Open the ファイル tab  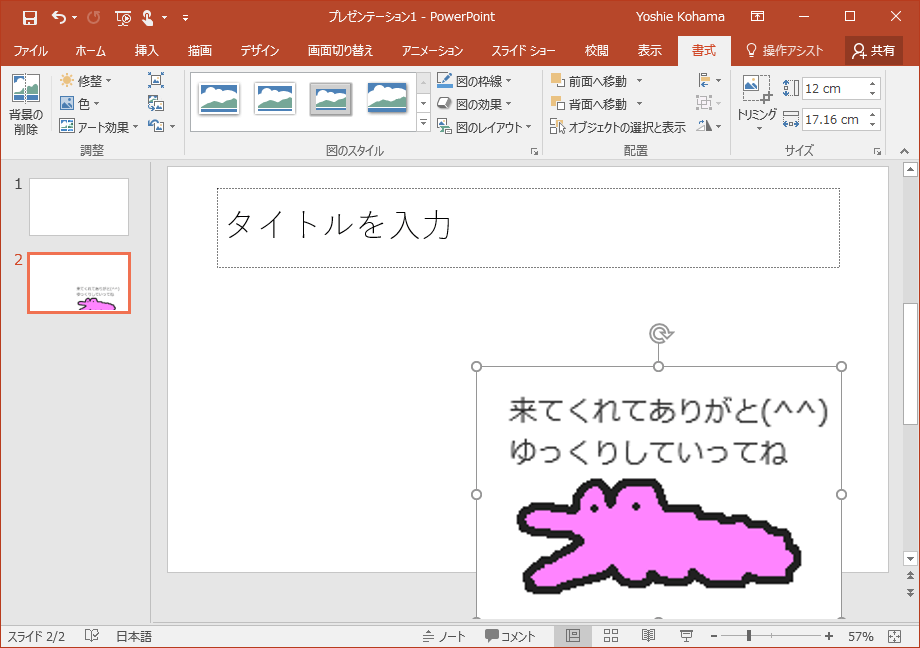(31, 50)
